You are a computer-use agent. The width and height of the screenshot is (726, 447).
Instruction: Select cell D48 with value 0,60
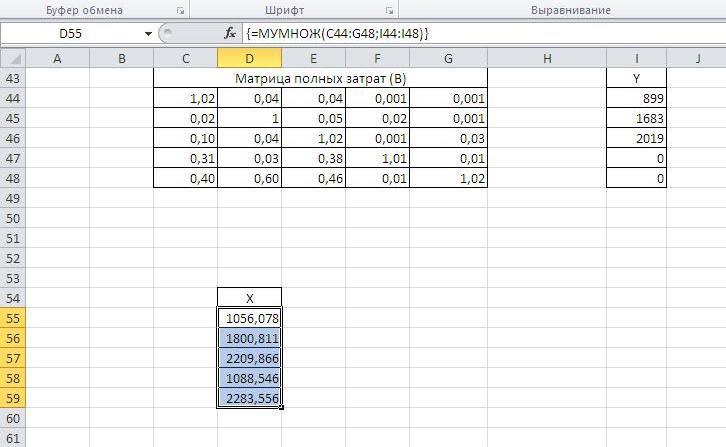click(x=249, y=178)
